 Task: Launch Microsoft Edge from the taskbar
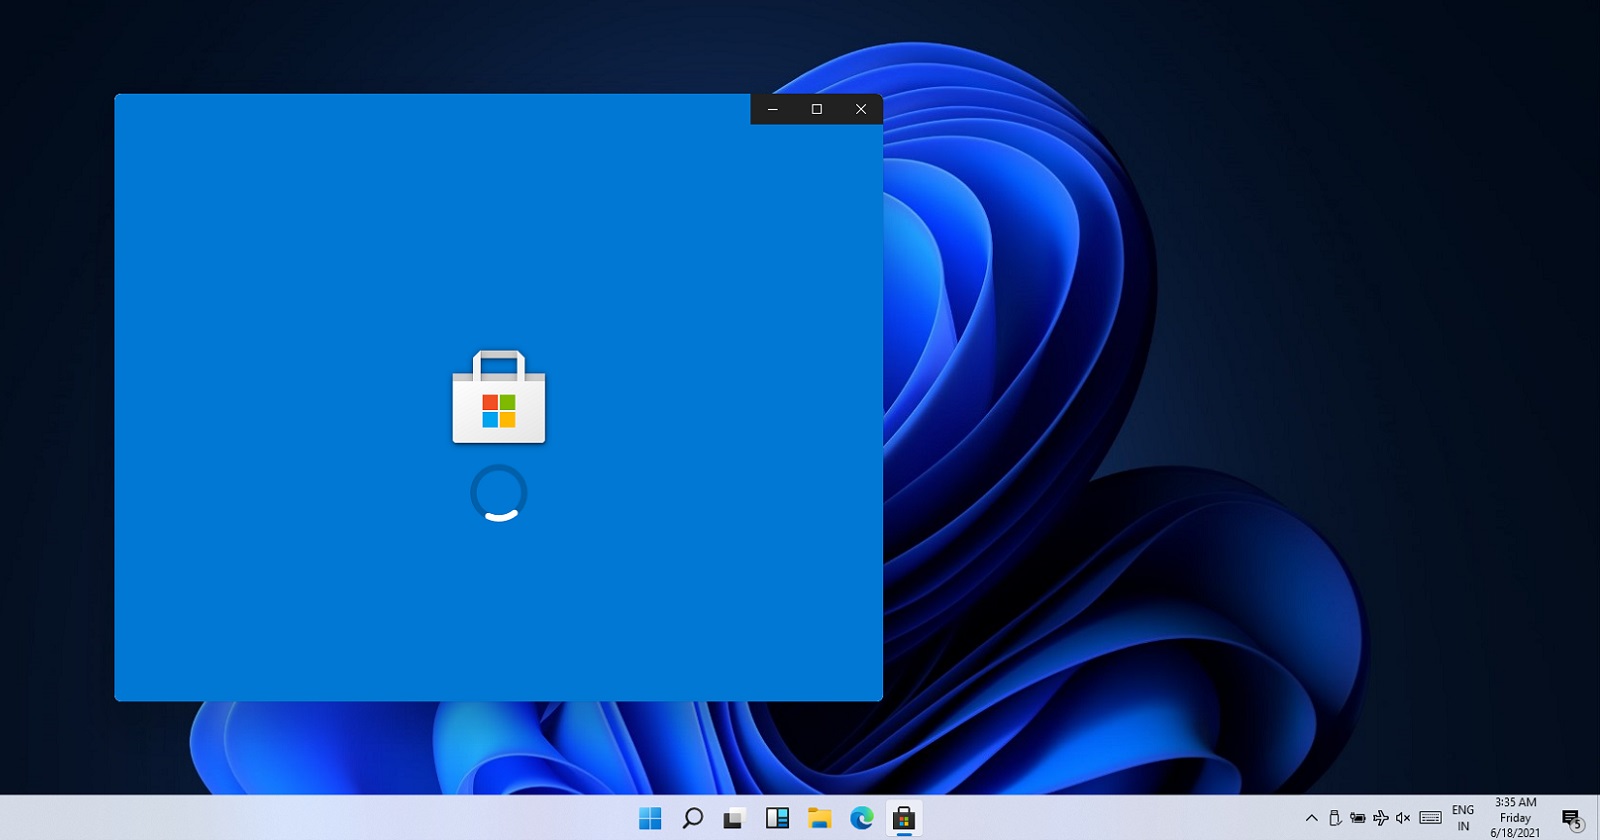pyautogui.click(x=862, y=818)
